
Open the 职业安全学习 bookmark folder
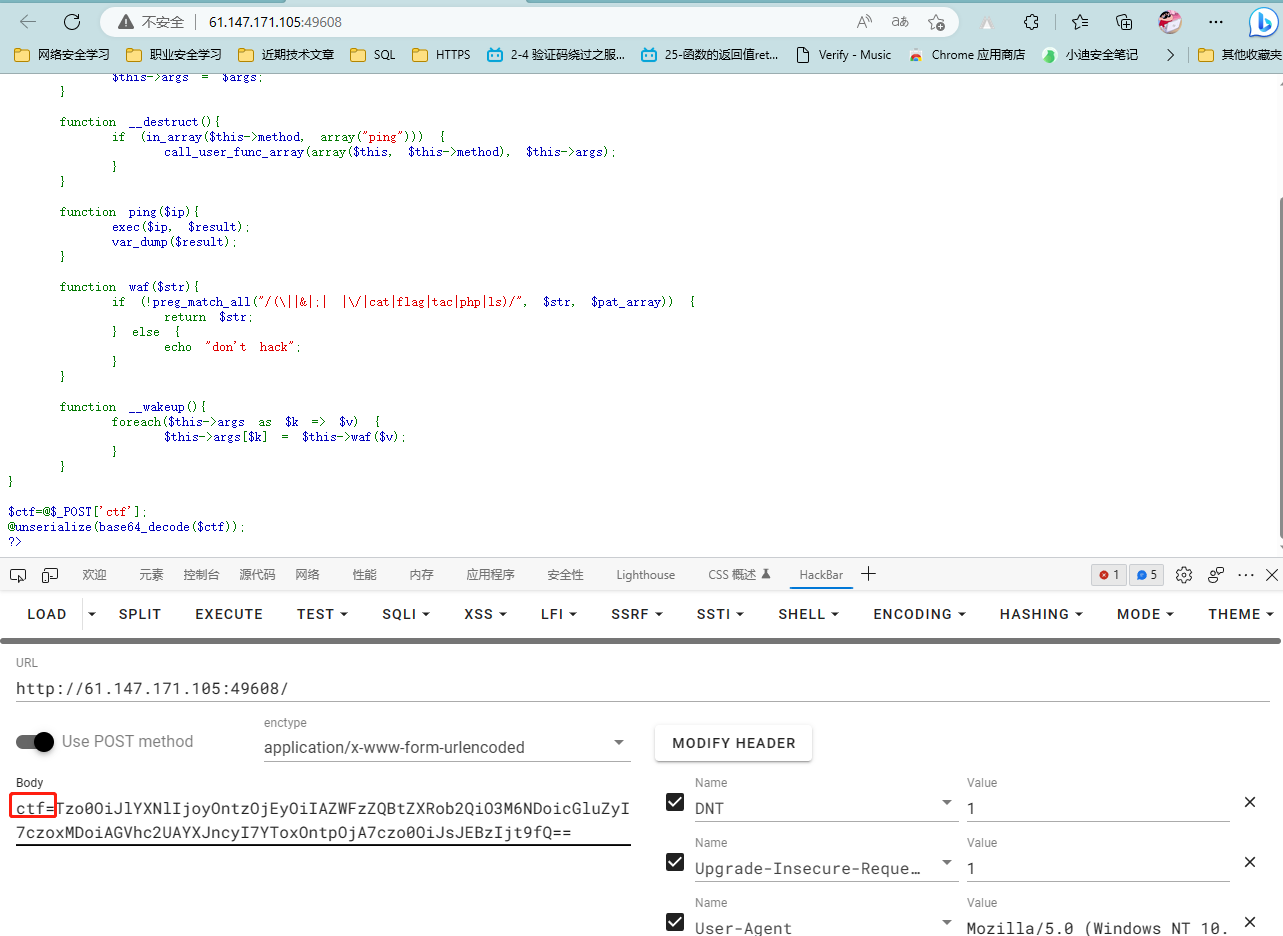pyautogui.click(x=174, y=55)
